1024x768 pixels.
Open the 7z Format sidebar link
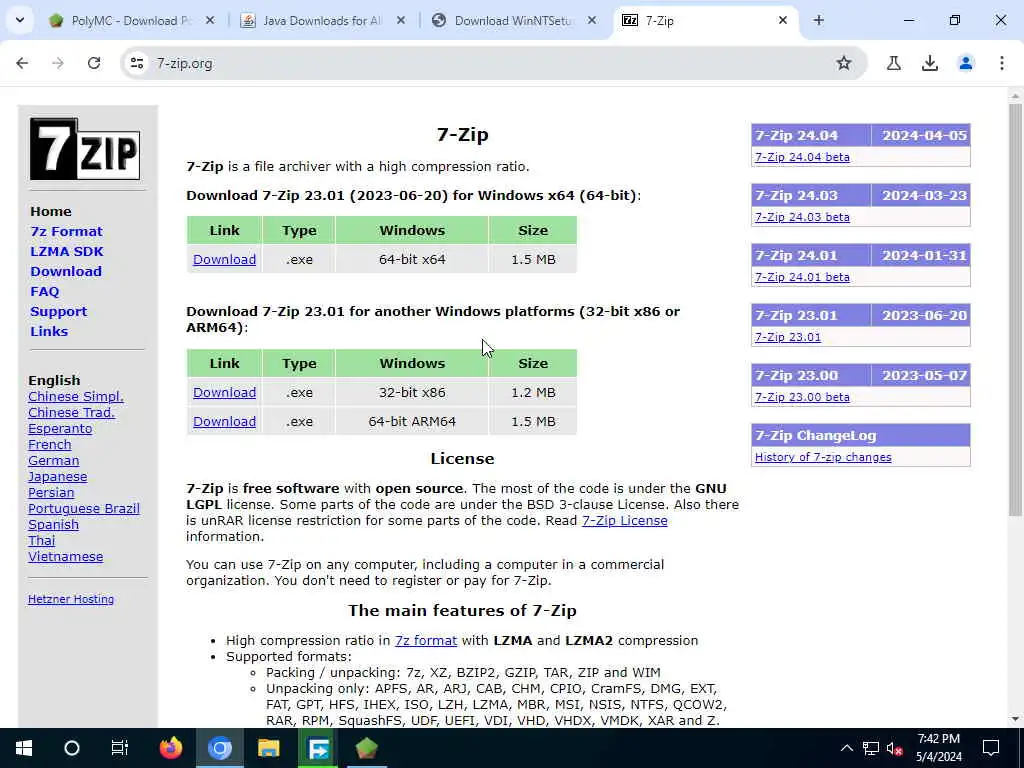coord(66,231)
